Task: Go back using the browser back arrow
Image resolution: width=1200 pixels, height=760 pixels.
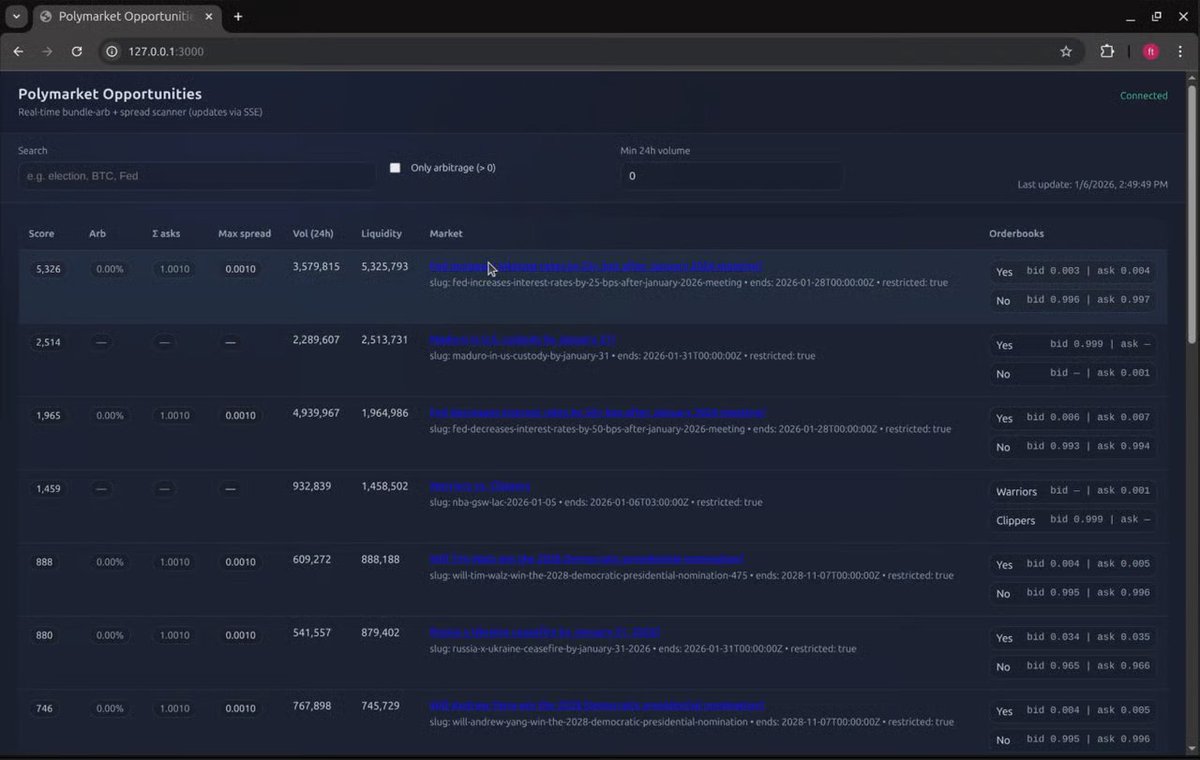Action: pyautogui.click(x=18, y=51)
